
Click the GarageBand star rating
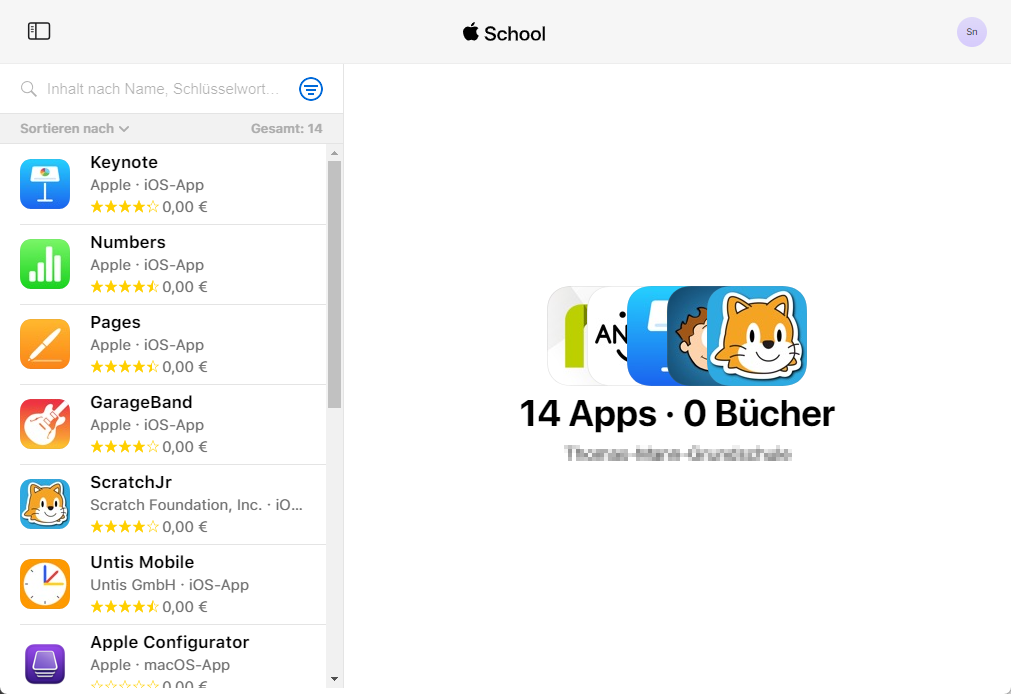[124, 447]
